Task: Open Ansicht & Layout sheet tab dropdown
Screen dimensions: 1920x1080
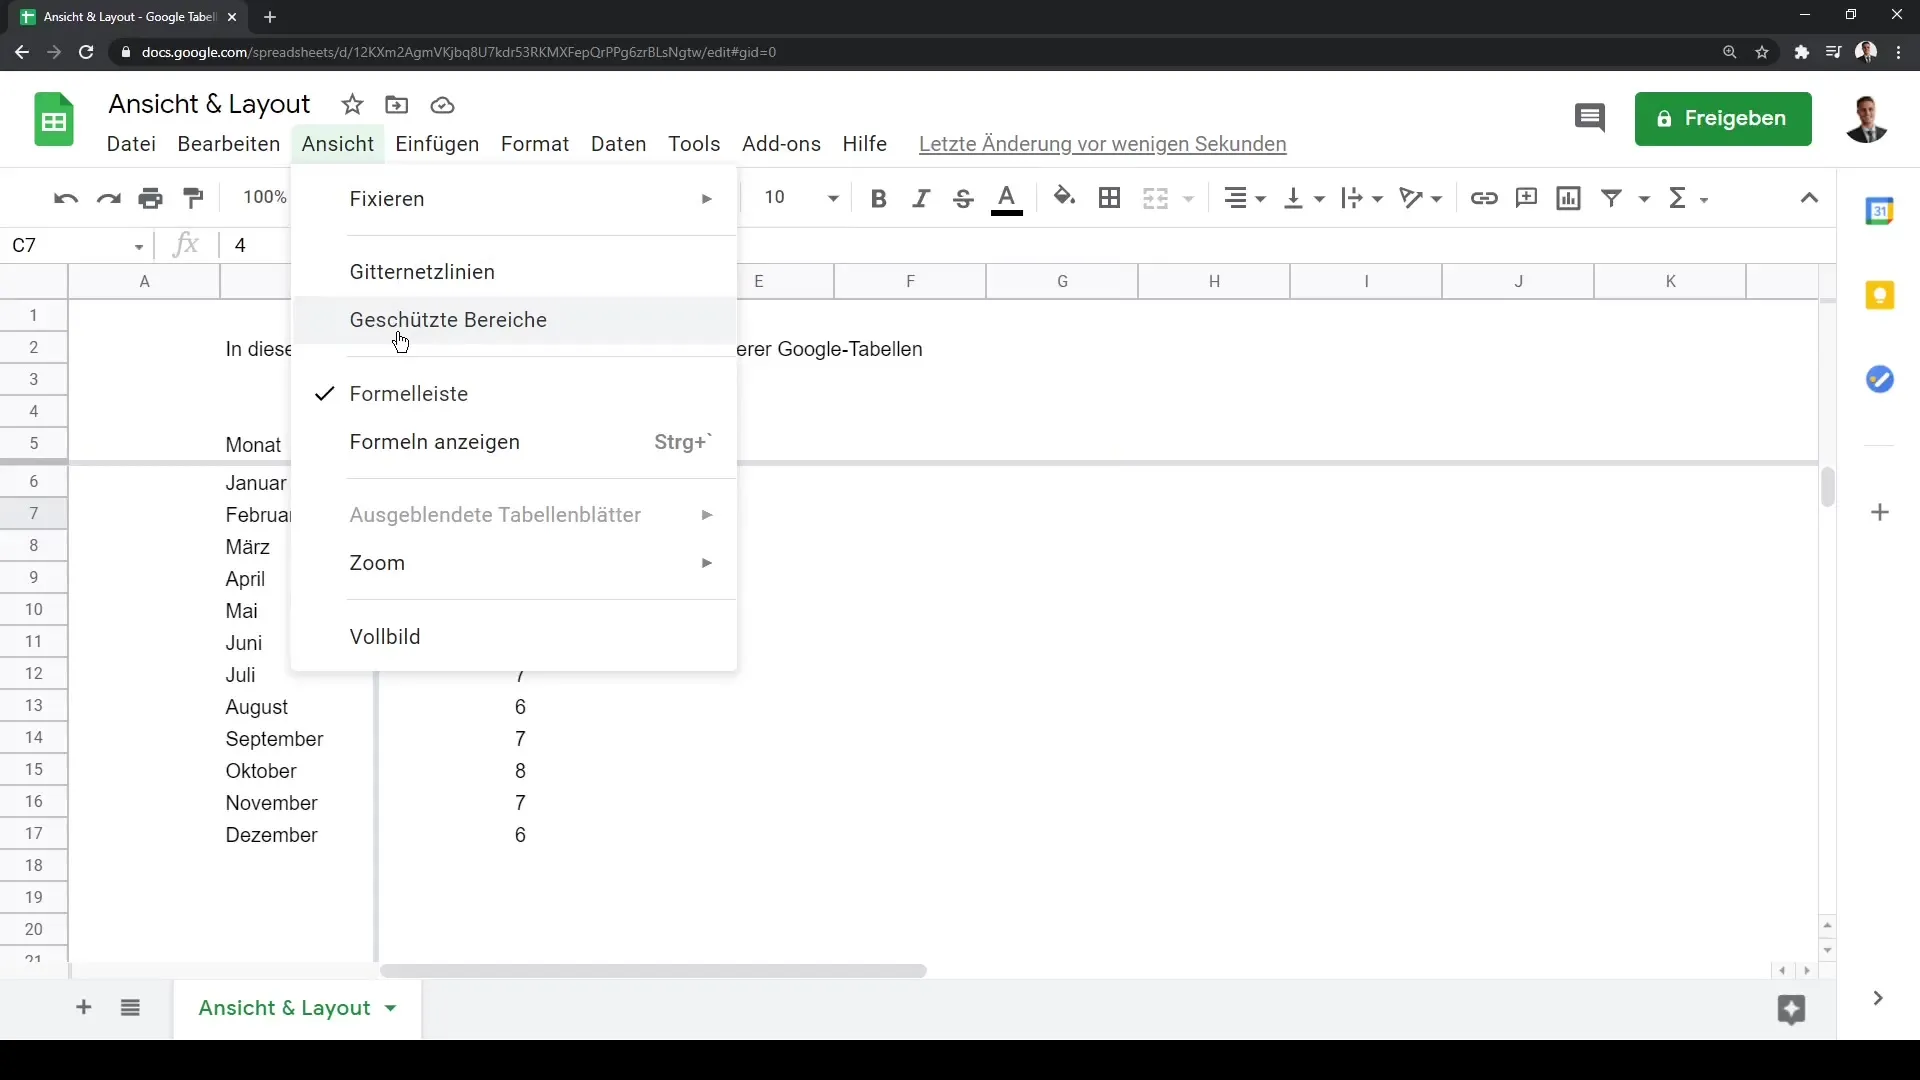Action: coord(391,1008)
